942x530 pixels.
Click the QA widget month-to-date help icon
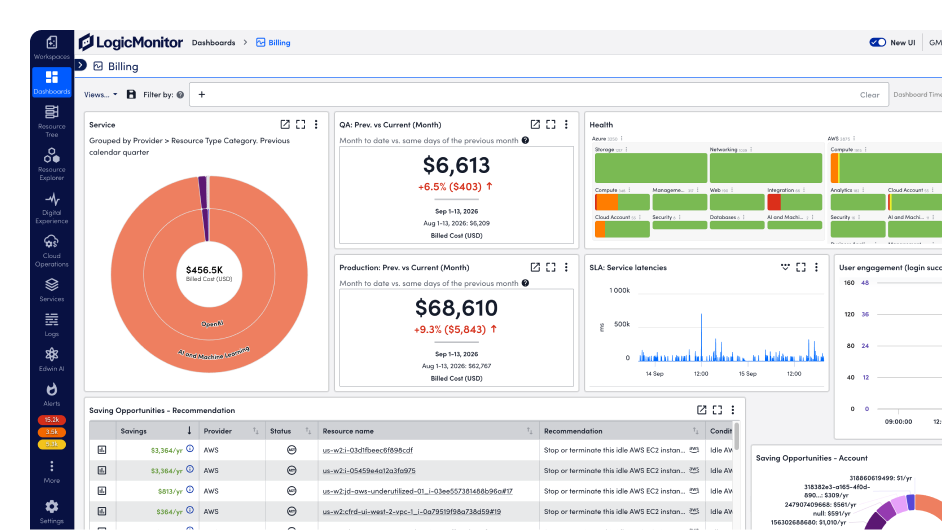point(525,140)
